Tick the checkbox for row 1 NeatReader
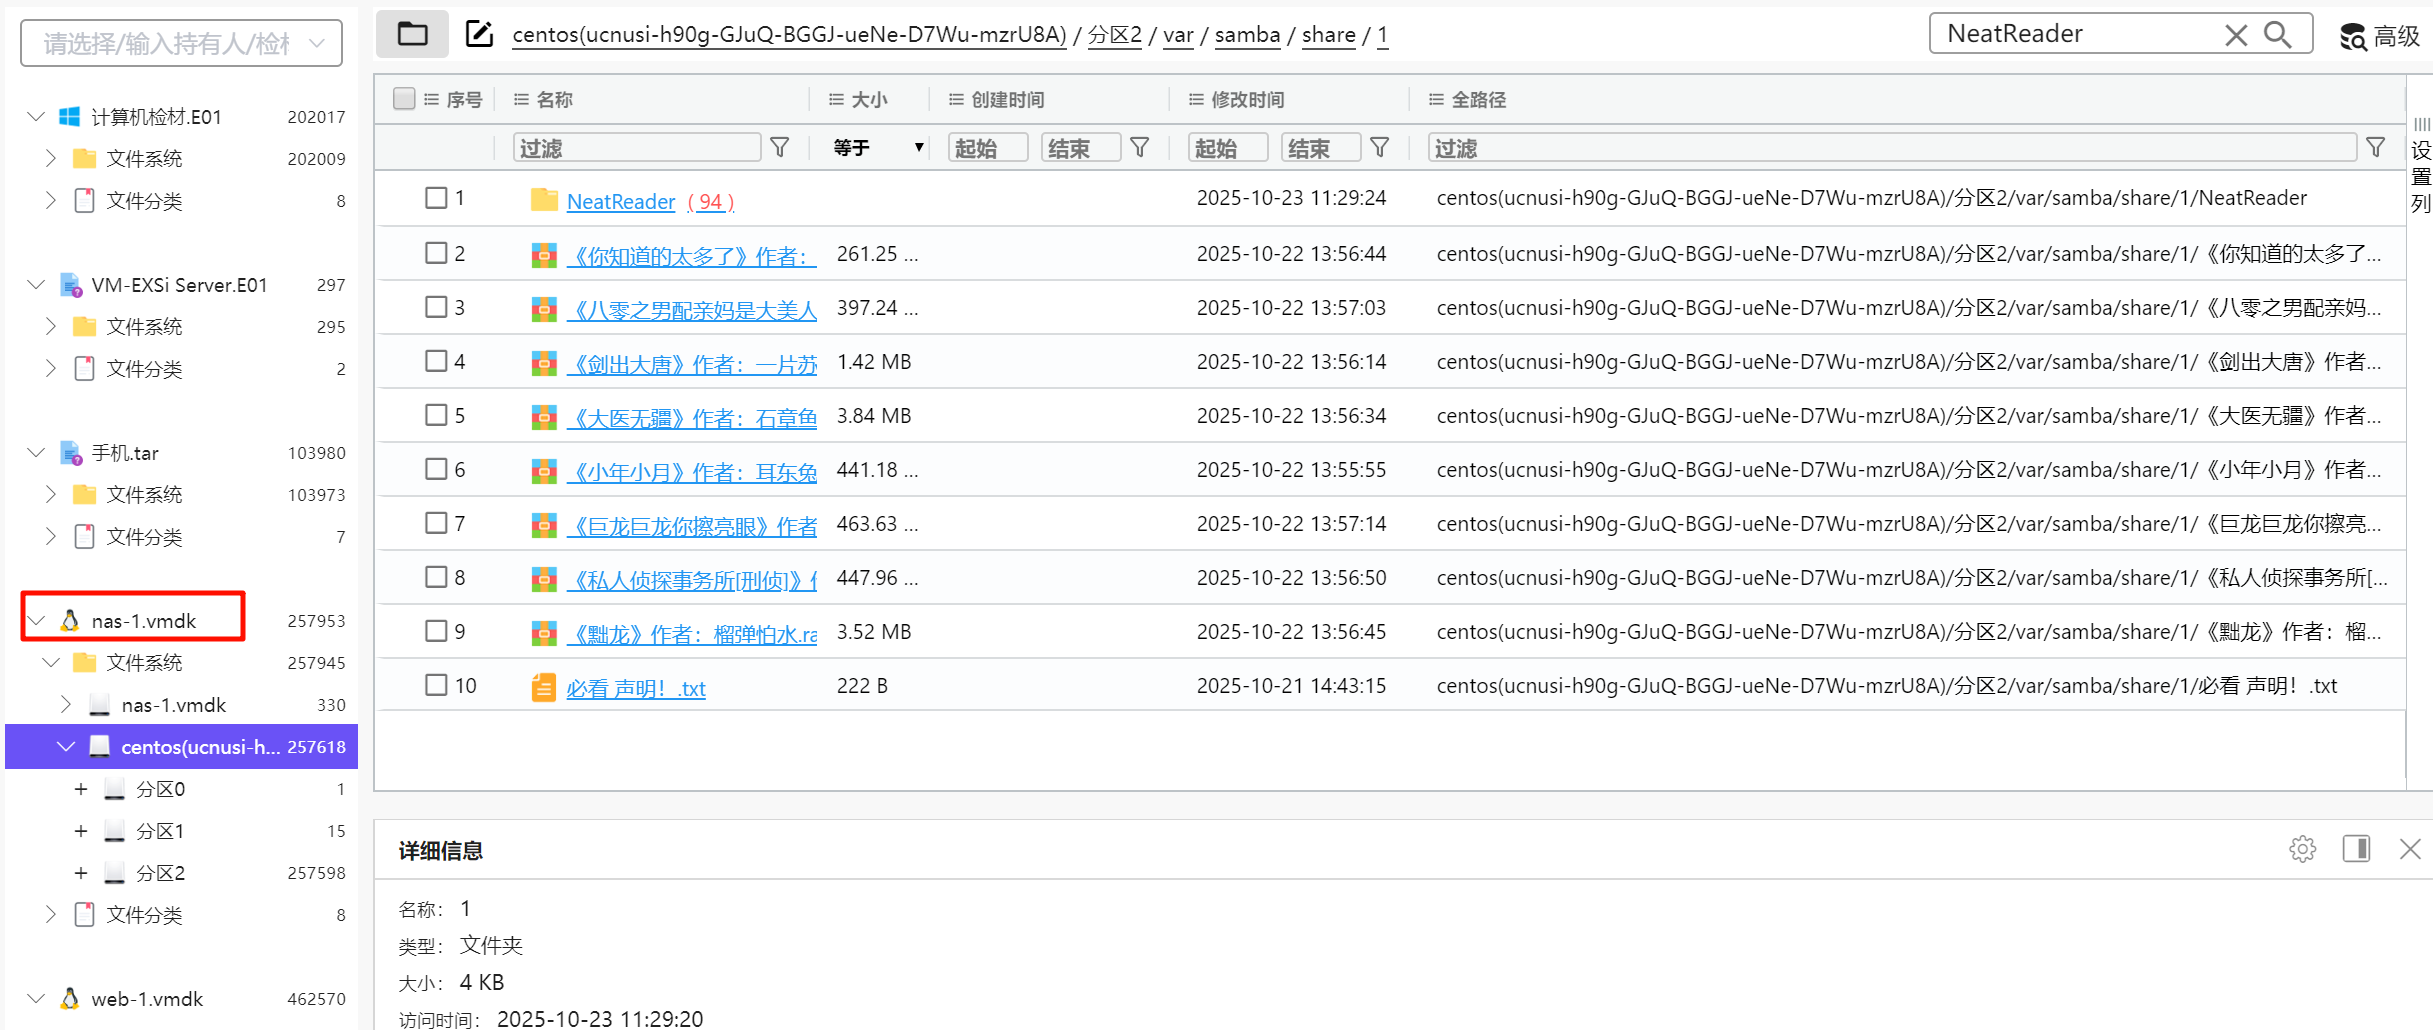This screenshot has height=1030, width=2433. coord(436,198)
